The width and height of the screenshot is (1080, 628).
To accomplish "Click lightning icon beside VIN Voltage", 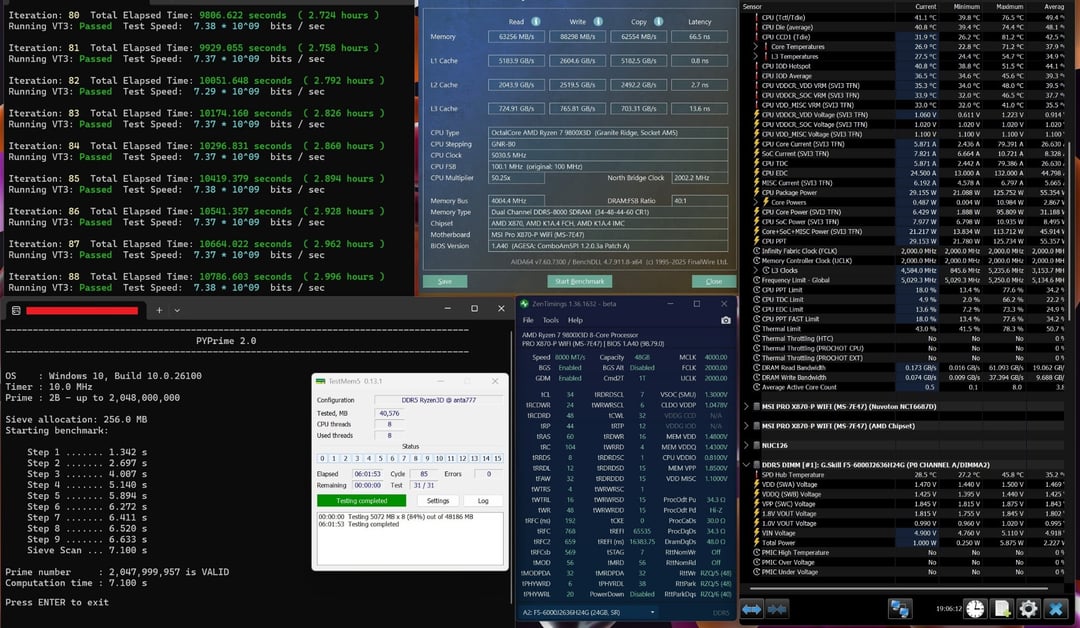I will [x=756, y=533].
